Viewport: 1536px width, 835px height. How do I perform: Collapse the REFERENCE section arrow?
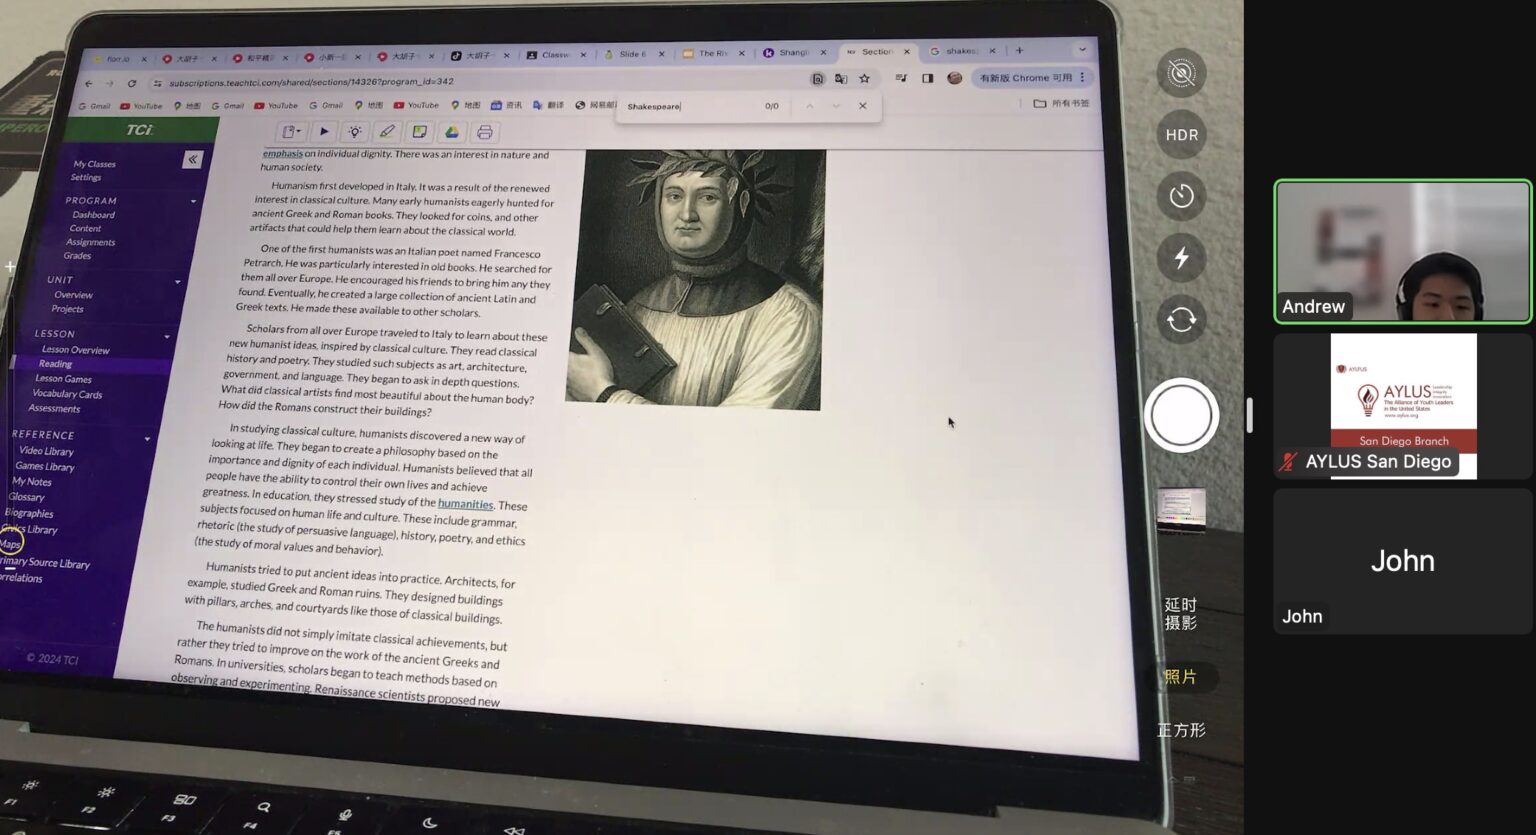point(147,438)
